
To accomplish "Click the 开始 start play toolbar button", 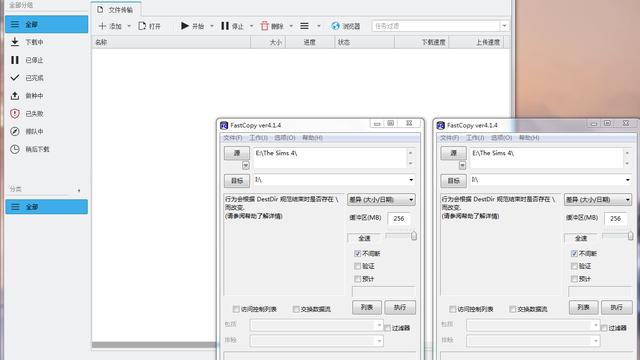I will point(192,26).
